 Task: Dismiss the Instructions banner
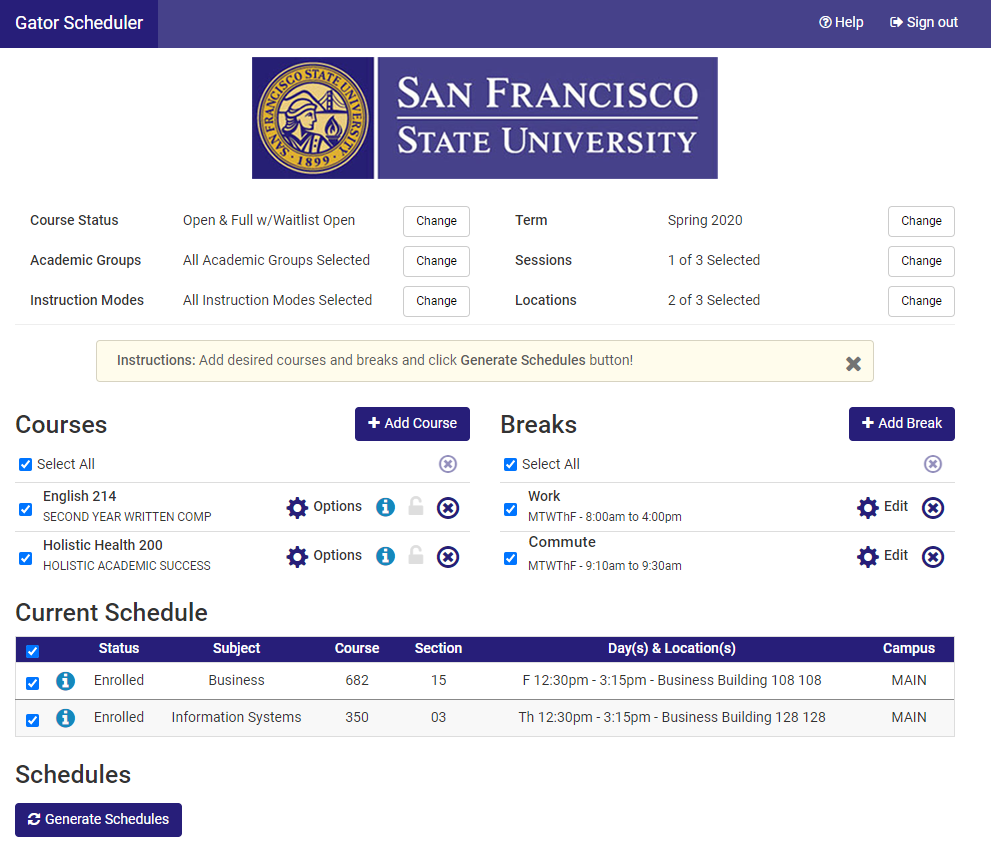853,363
